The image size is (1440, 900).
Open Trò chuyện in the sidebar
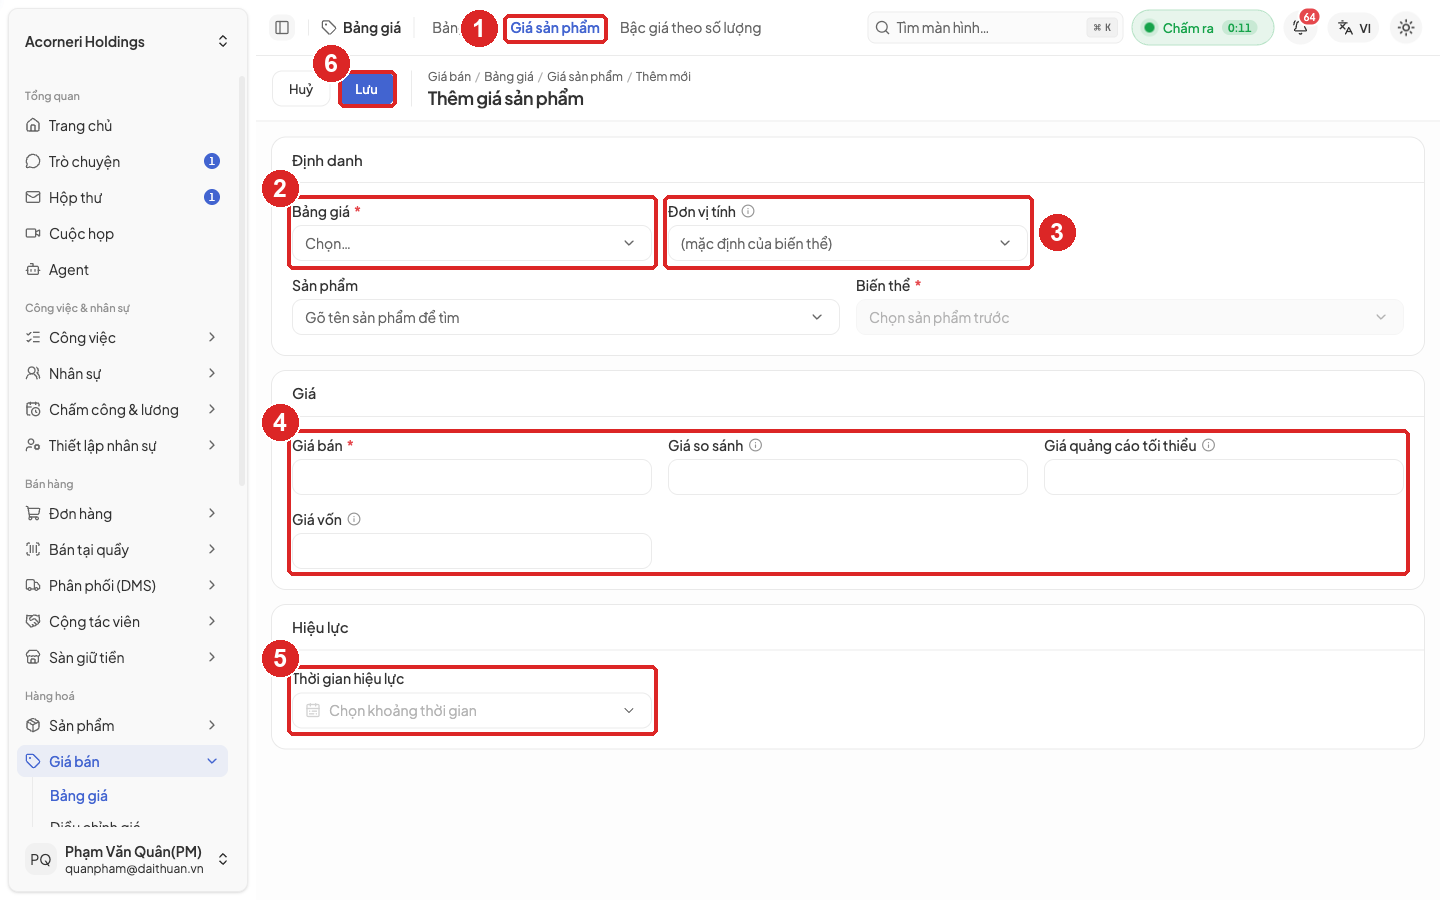(122, 162)
